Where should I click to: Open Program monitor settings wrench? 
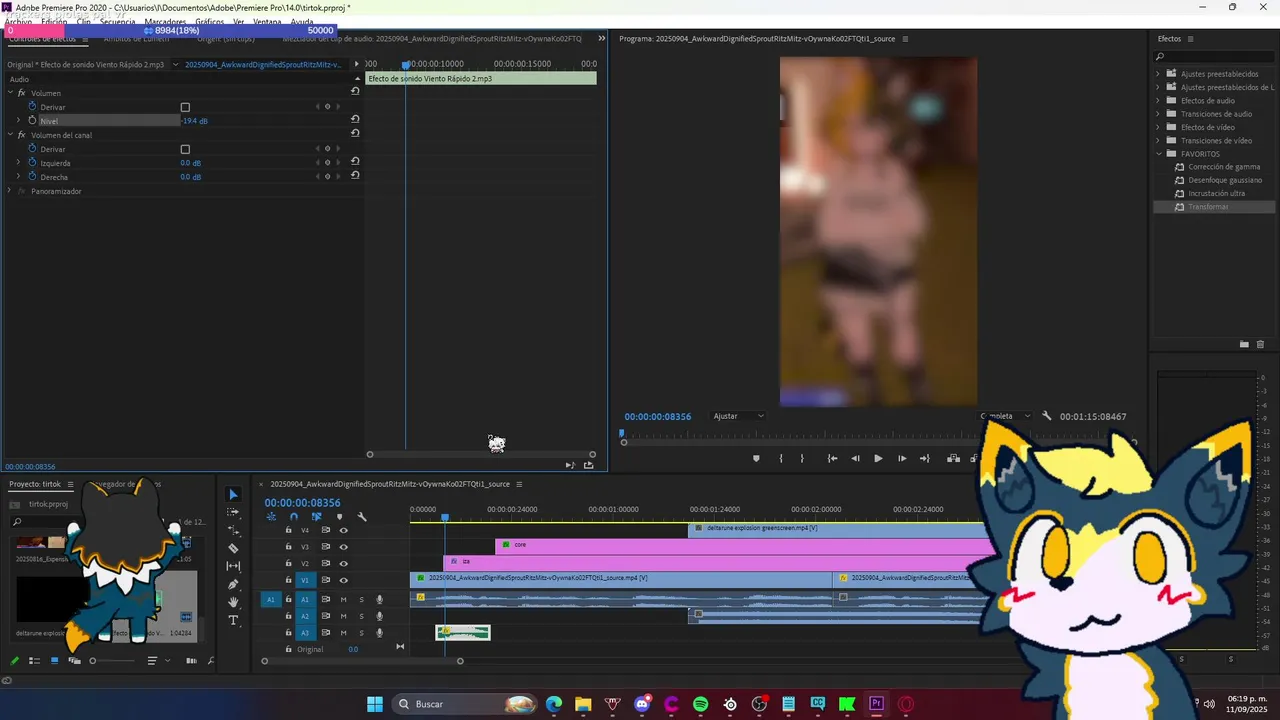pos(1047,416)
